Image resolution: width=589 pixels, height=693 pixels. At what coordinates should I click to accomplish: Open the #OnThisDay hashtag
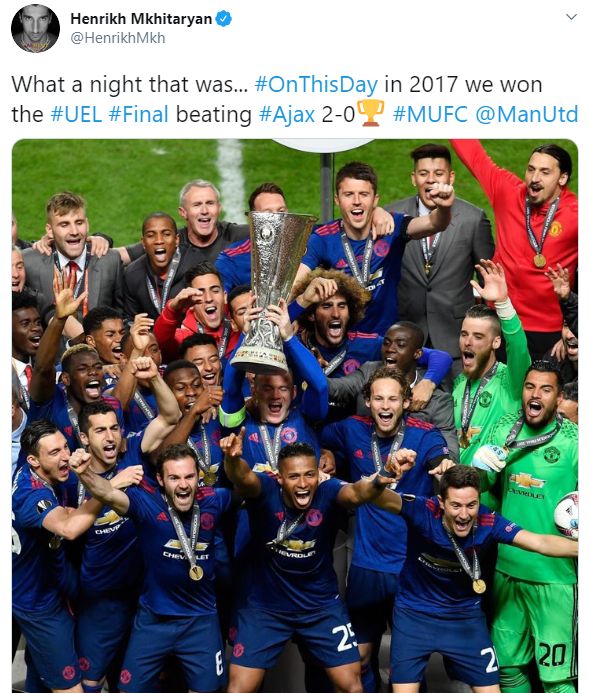(x=316, y=84)
